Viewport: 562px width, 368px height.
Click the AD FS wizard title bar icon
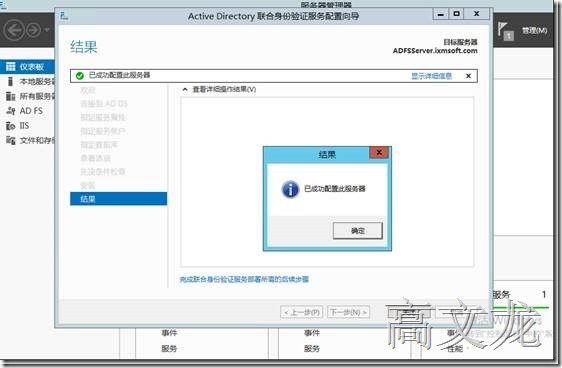[64, 15]
